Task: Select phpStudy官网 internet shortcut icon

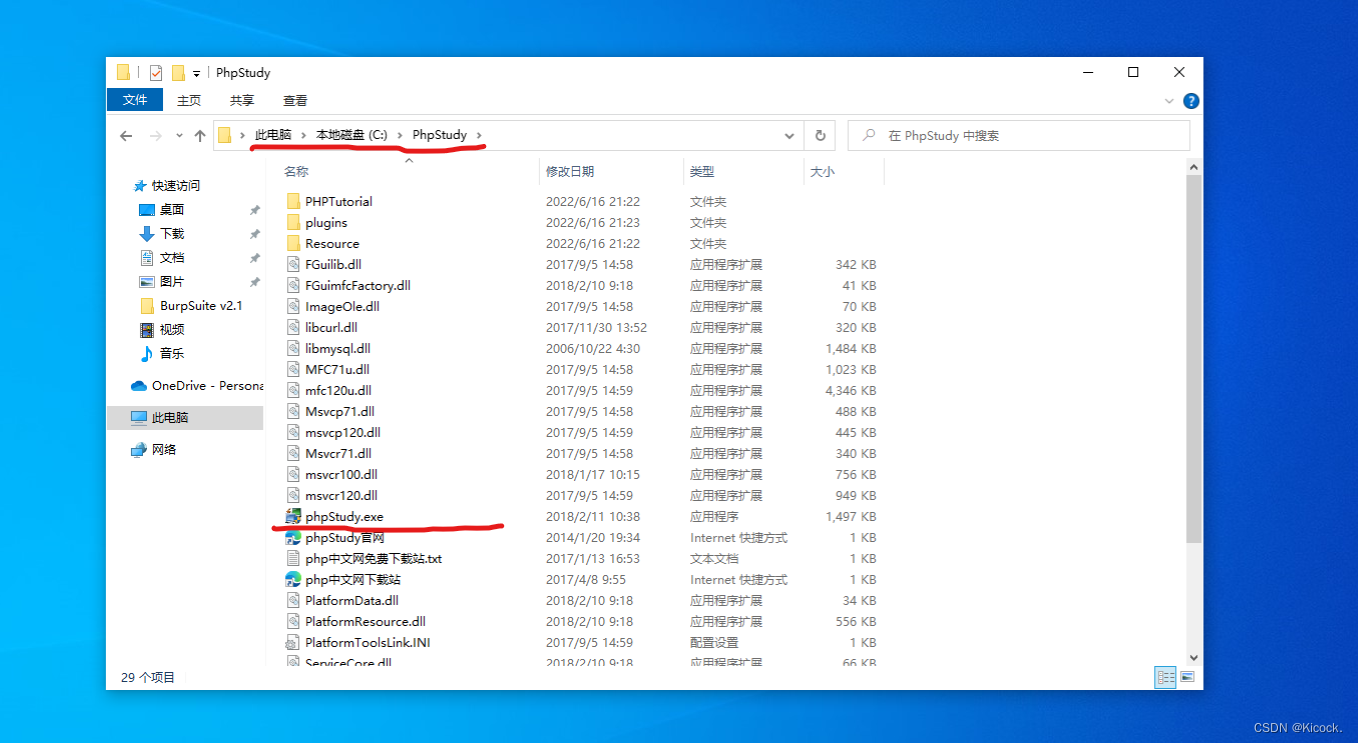Action: tap(293, 537)
